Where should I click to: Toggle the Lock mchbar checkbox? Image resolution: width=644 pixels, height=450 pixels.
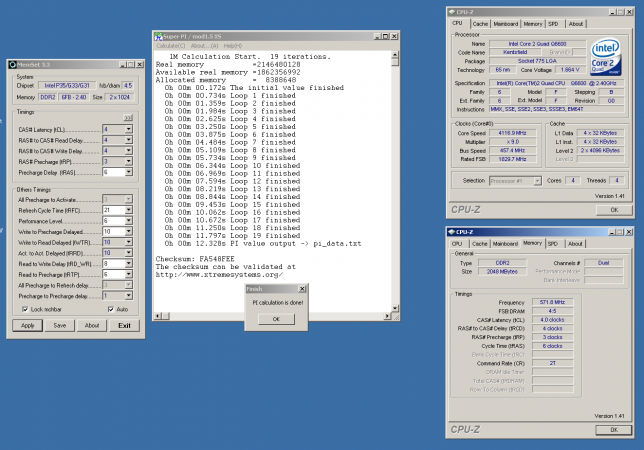coord(25,309)
